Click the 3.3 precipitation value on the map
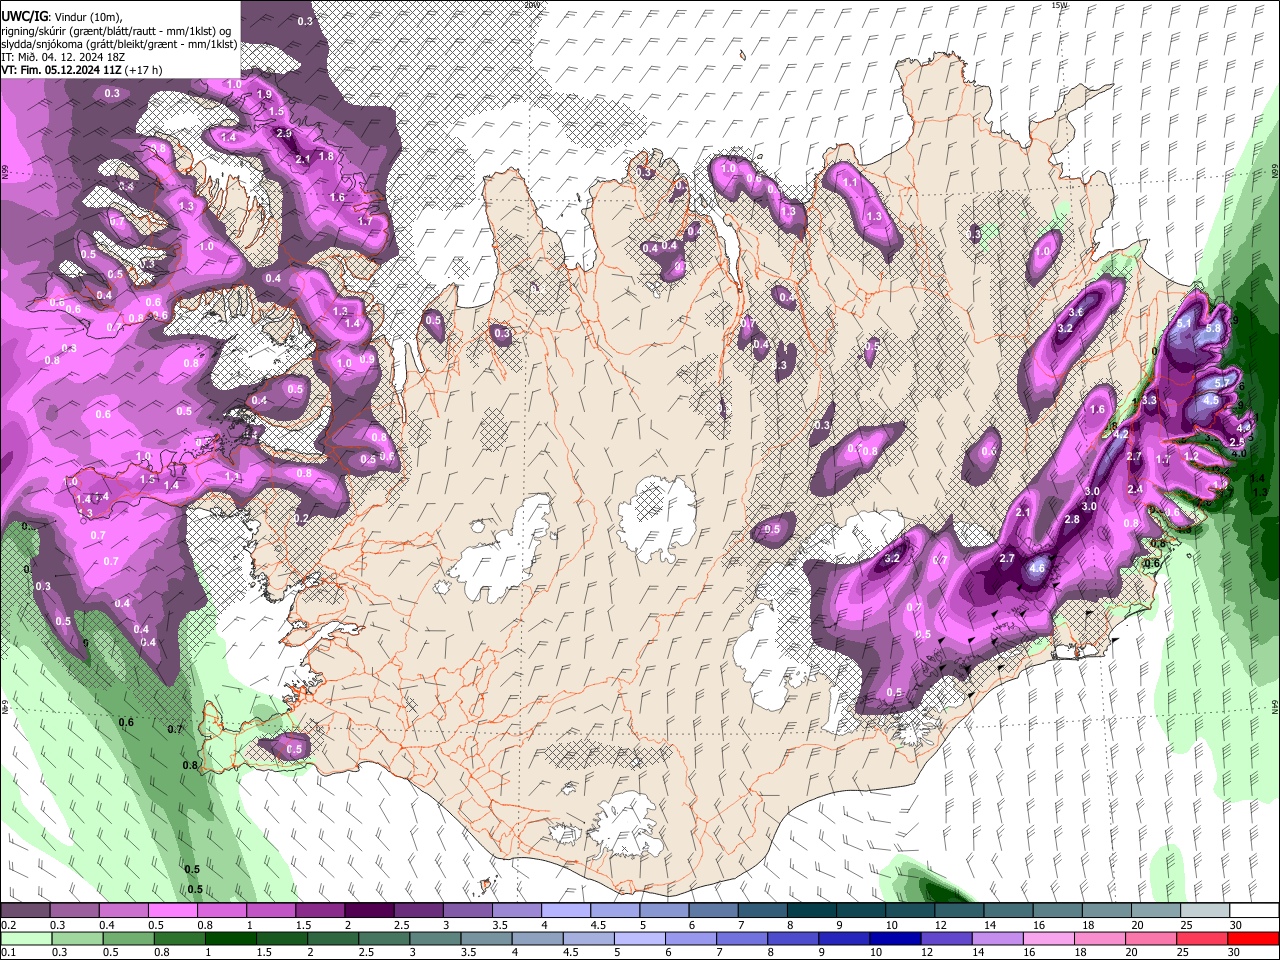Image resolution: width=1280 pixels, height=960 pixels. click(x=1149, y=401)
